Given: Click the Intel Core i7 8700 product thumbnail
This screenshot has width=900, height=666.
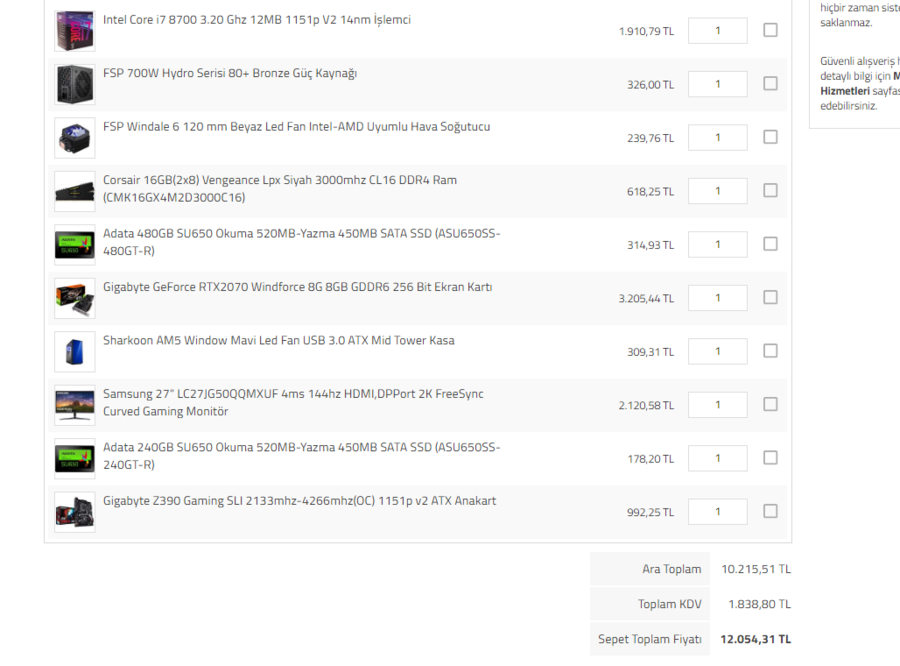Looking at the screenshot, I should (x=75, y=31).
